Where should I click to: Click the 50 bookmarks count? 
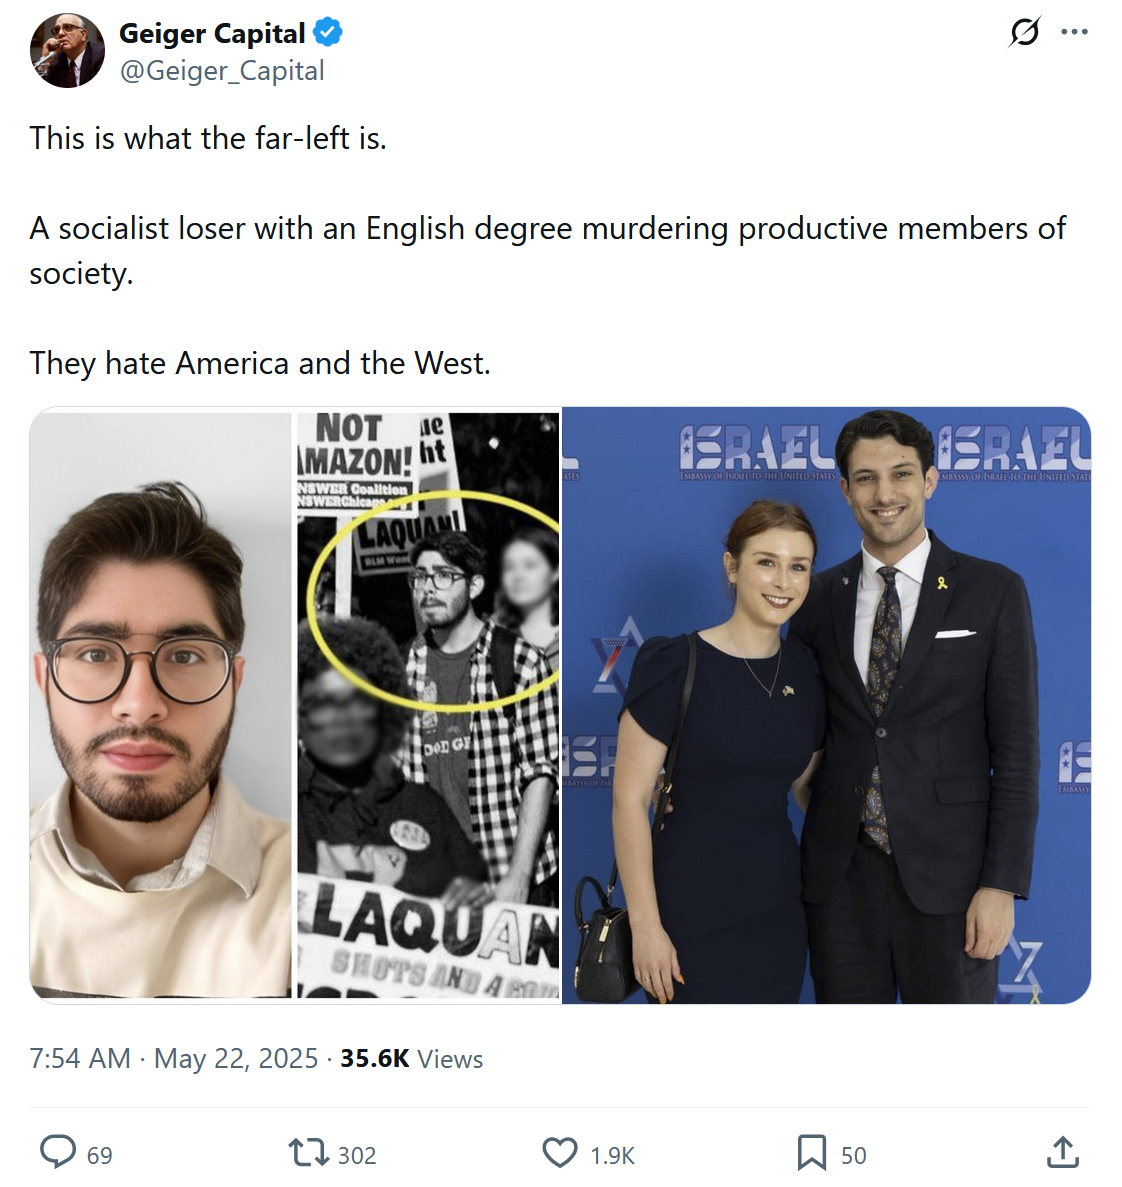[853, 1156]
